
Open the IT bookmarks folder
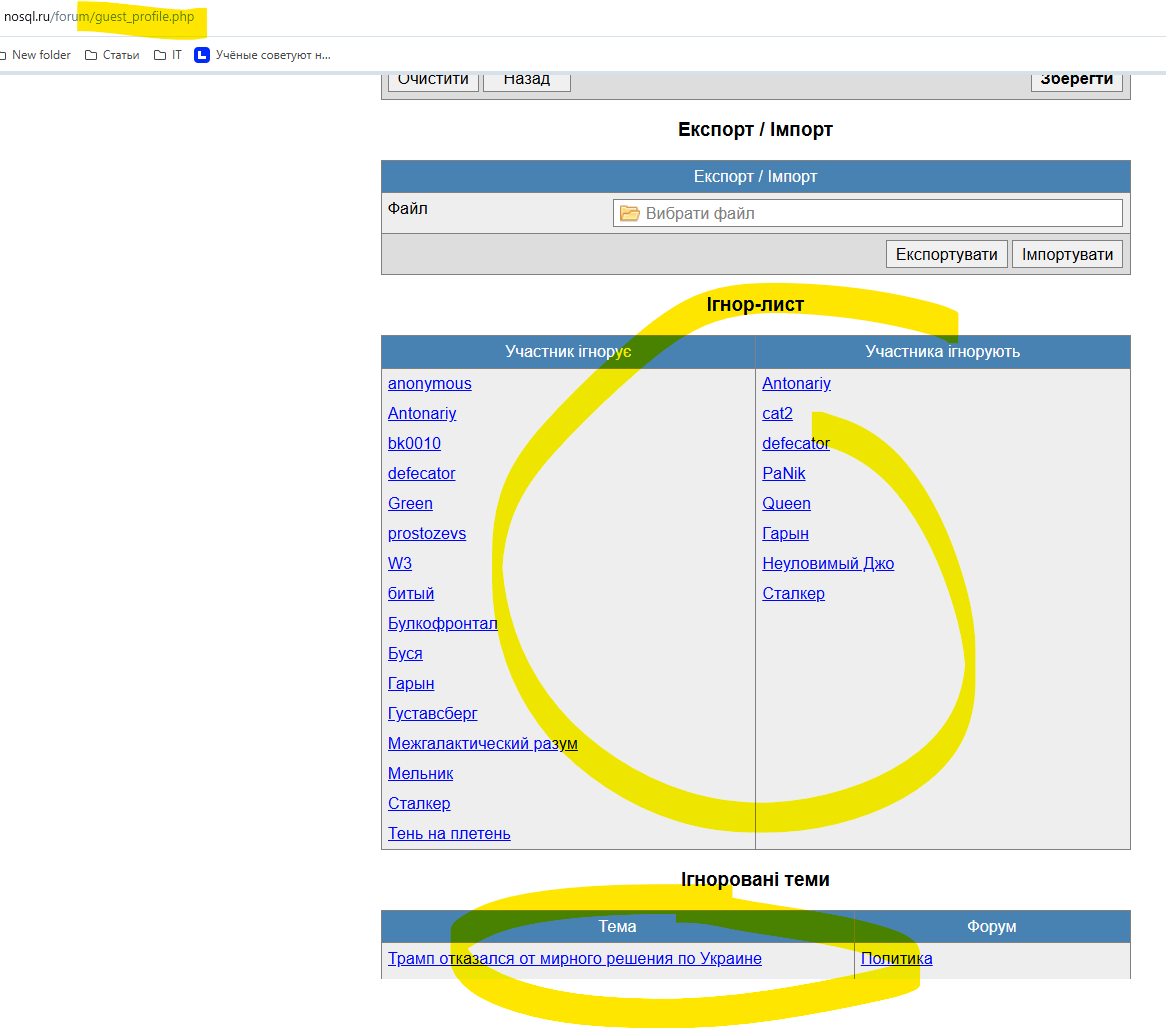pyautogui.click(x=168, y=55)
